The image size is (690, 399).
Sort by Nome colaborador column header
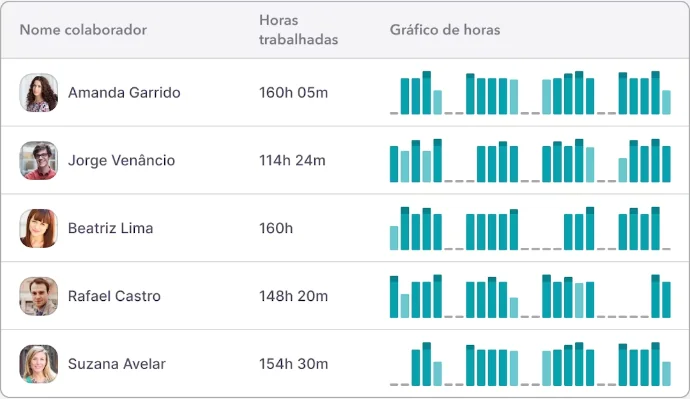[x=83, y=29]
